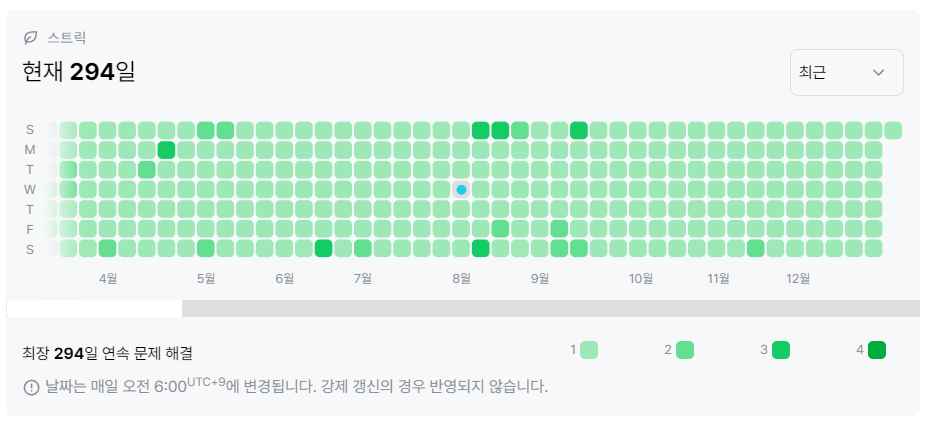This screenshot has height=425, width=931.
Task: Click the 현재 294일 streak heading
Action: pos(79,72)
